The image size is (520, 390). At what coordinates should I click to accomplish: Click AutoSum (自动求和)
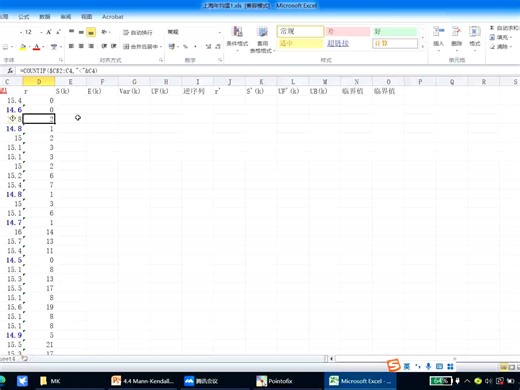click(504, 28)
